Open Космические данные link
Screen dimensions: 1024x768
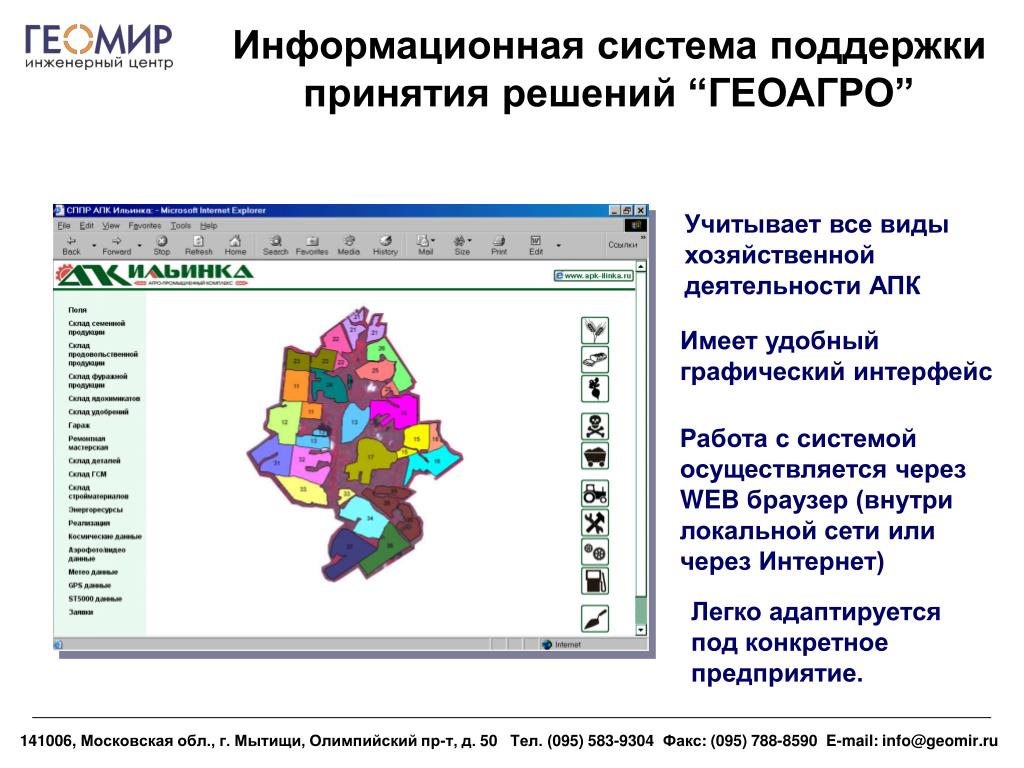[104, 536]
